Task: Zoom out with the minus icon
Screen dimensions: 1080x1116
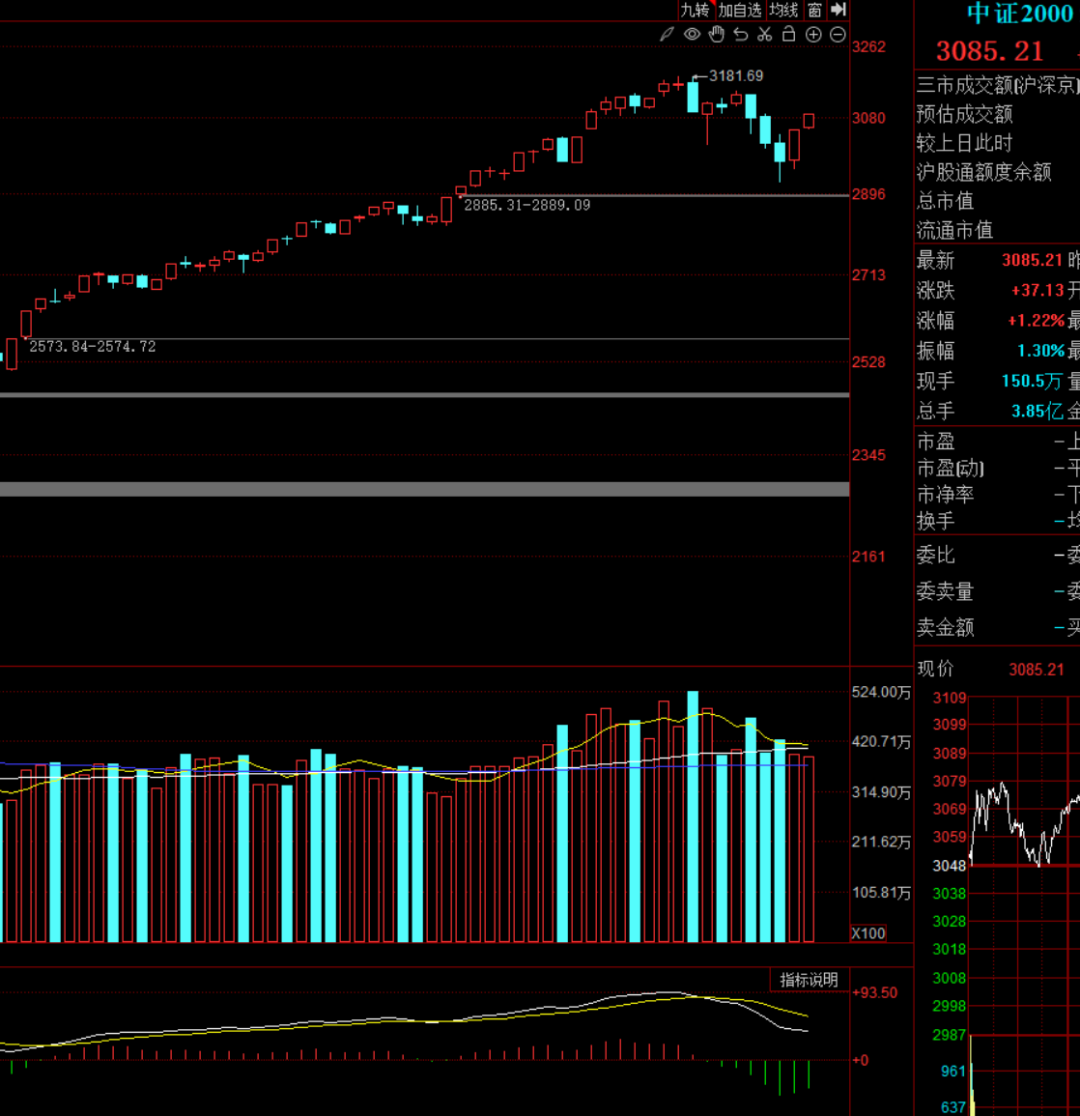Action: [x=837, y=35]
